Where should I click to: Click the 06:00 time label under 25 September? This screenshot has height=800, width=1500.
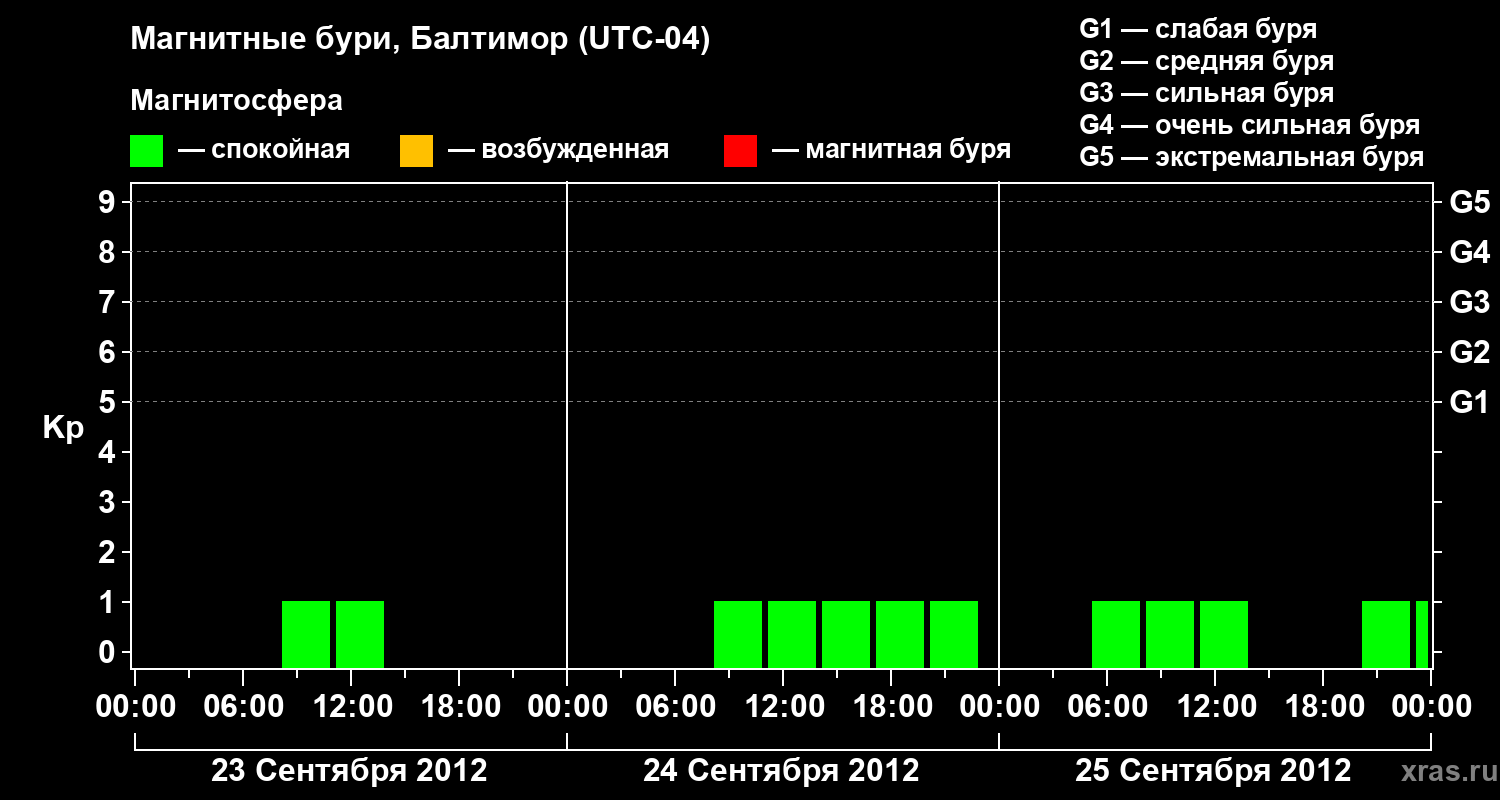(1107, 706)
